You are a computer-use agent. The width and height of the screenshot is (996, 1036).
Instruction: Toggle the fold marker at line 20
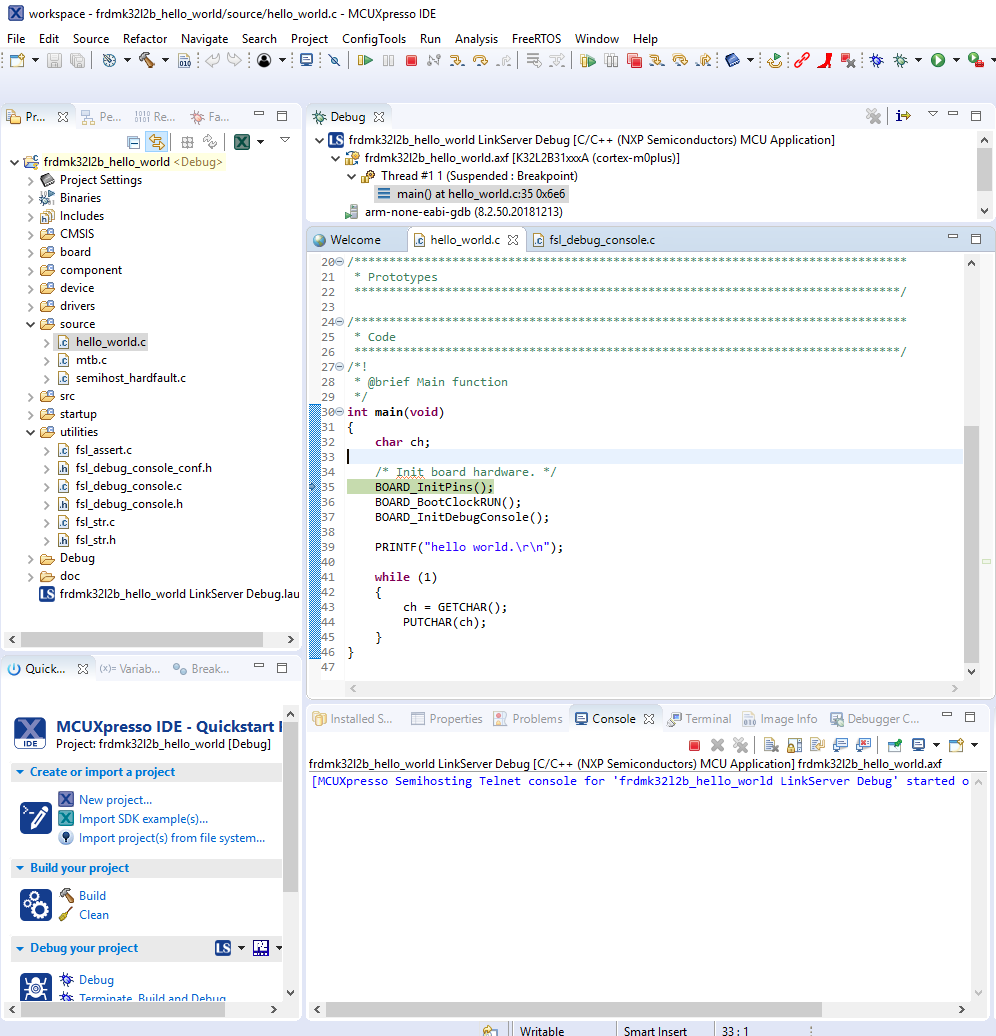click(x=340, y=262)
